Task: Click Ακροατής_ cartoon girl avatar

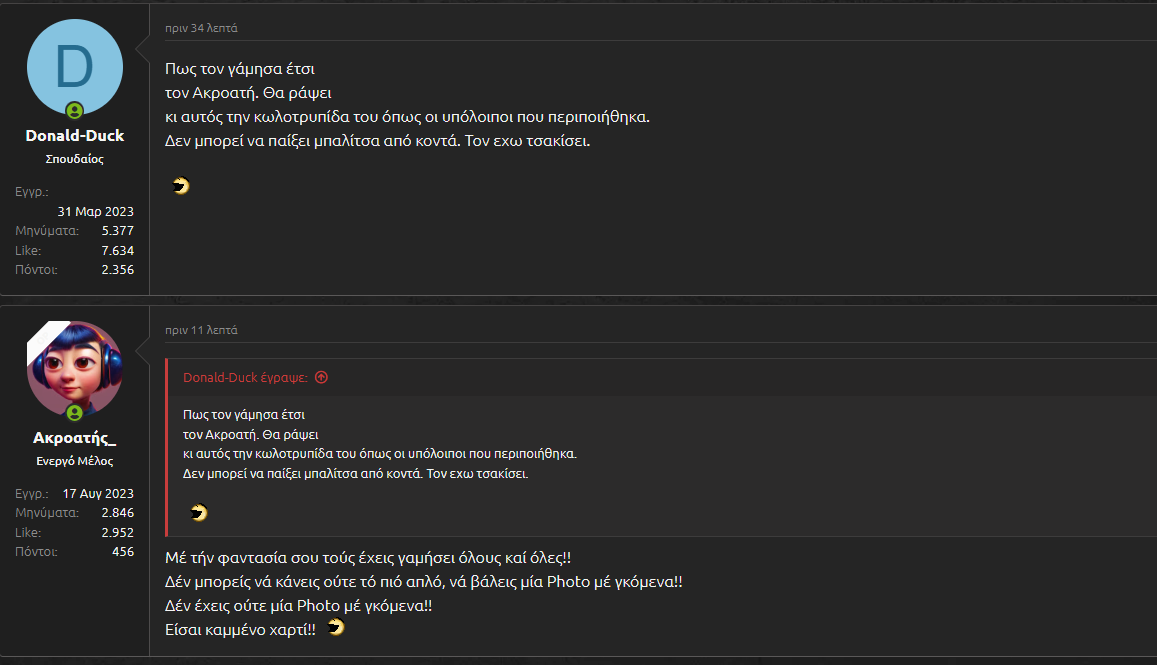Action: (75, 368)
